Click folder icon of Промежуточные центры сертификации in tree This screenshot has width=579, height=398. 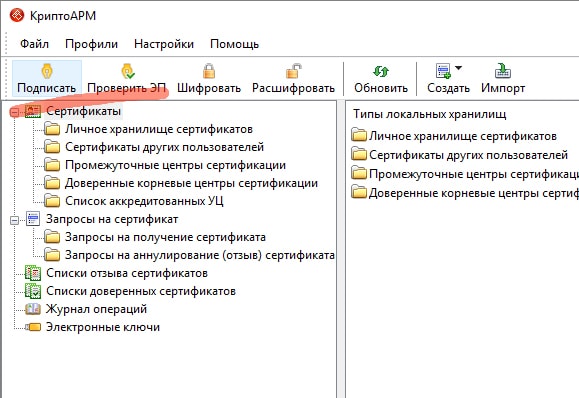tap(52, 165)
